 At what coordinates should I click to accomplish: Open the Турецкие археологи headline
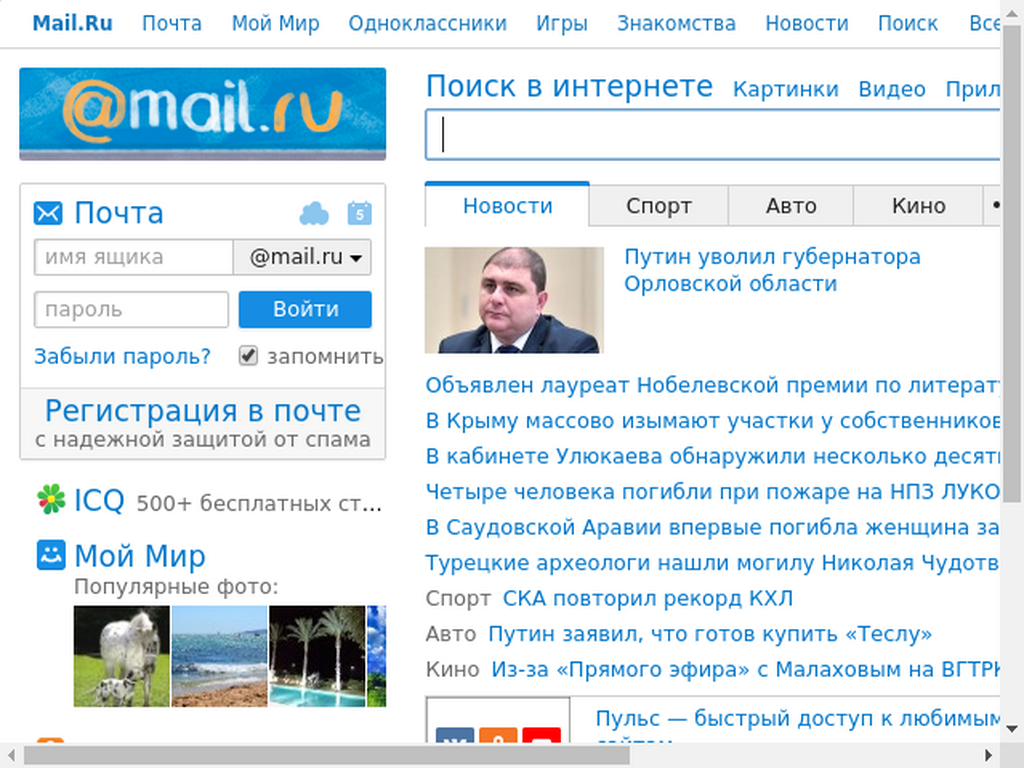click(712, 562)
